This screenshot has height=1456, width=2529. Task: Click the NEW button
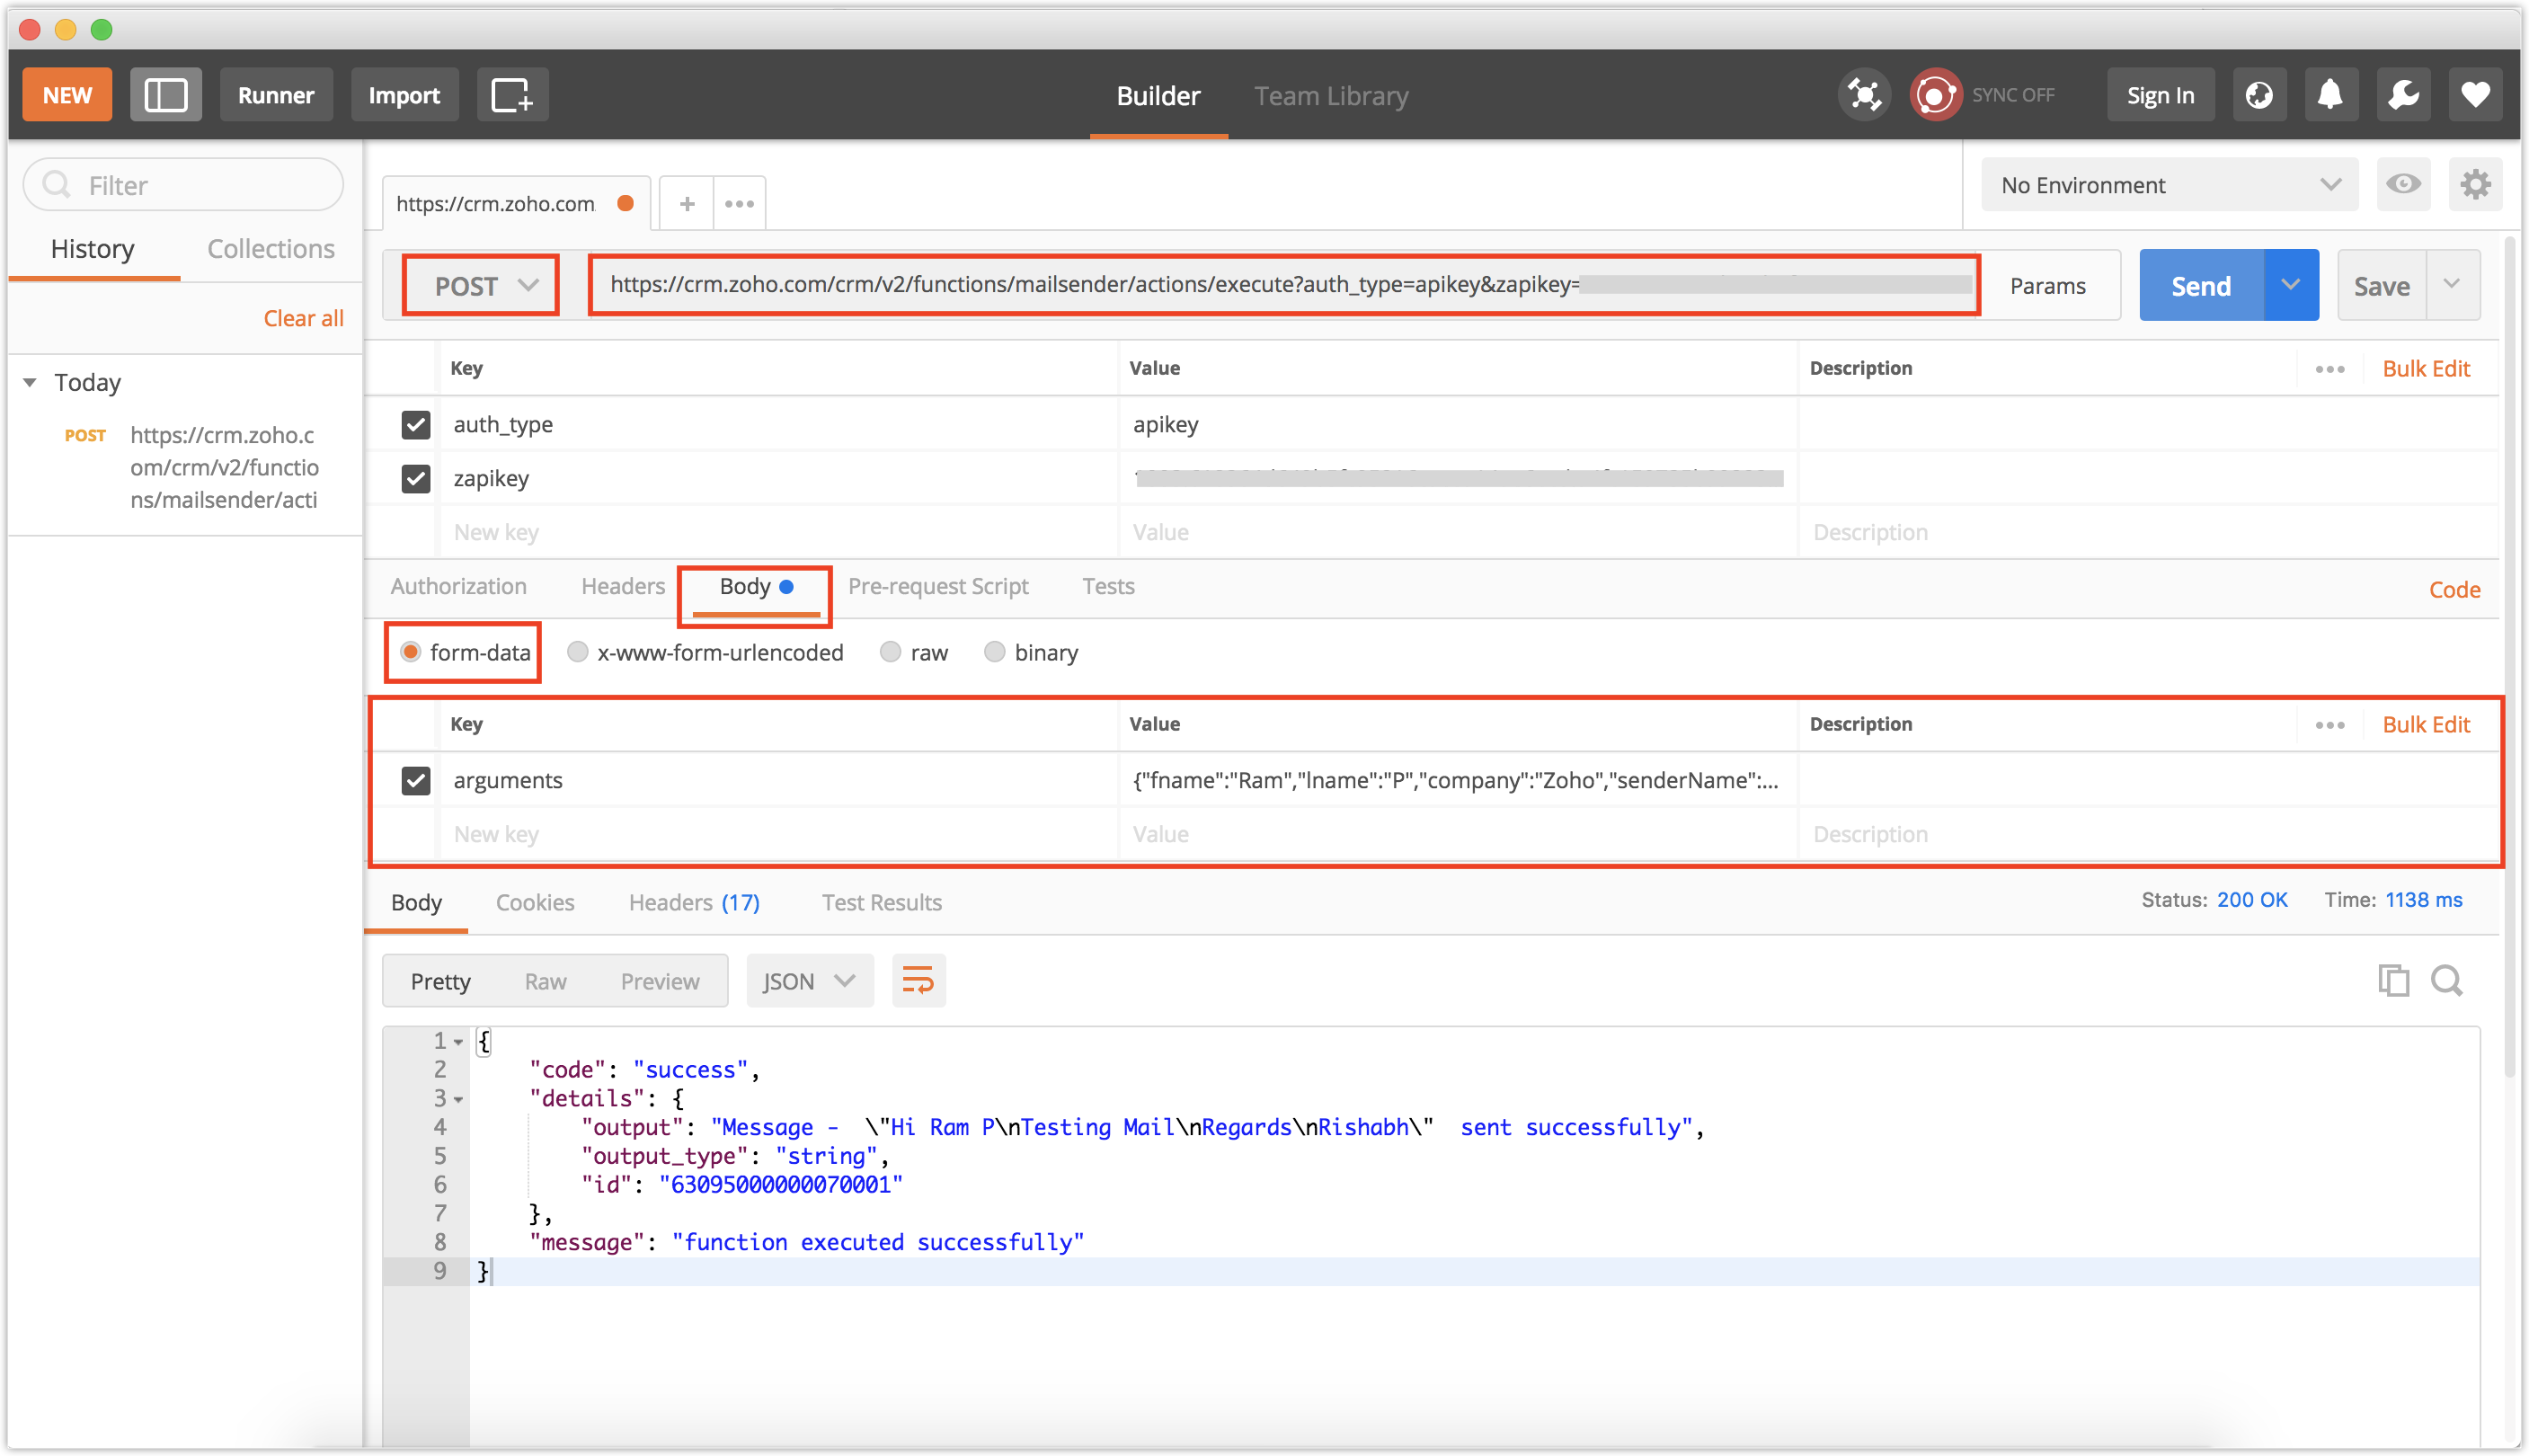67,95
